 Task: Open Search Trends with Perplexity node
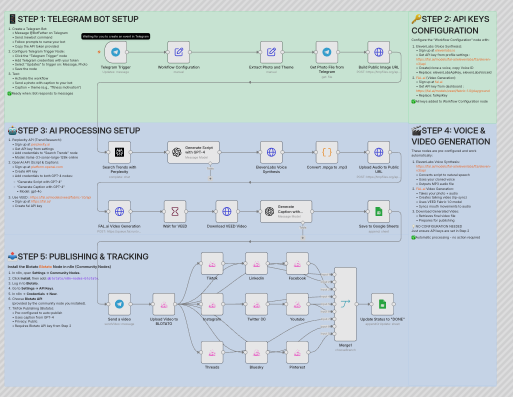(x=119, y=152)
